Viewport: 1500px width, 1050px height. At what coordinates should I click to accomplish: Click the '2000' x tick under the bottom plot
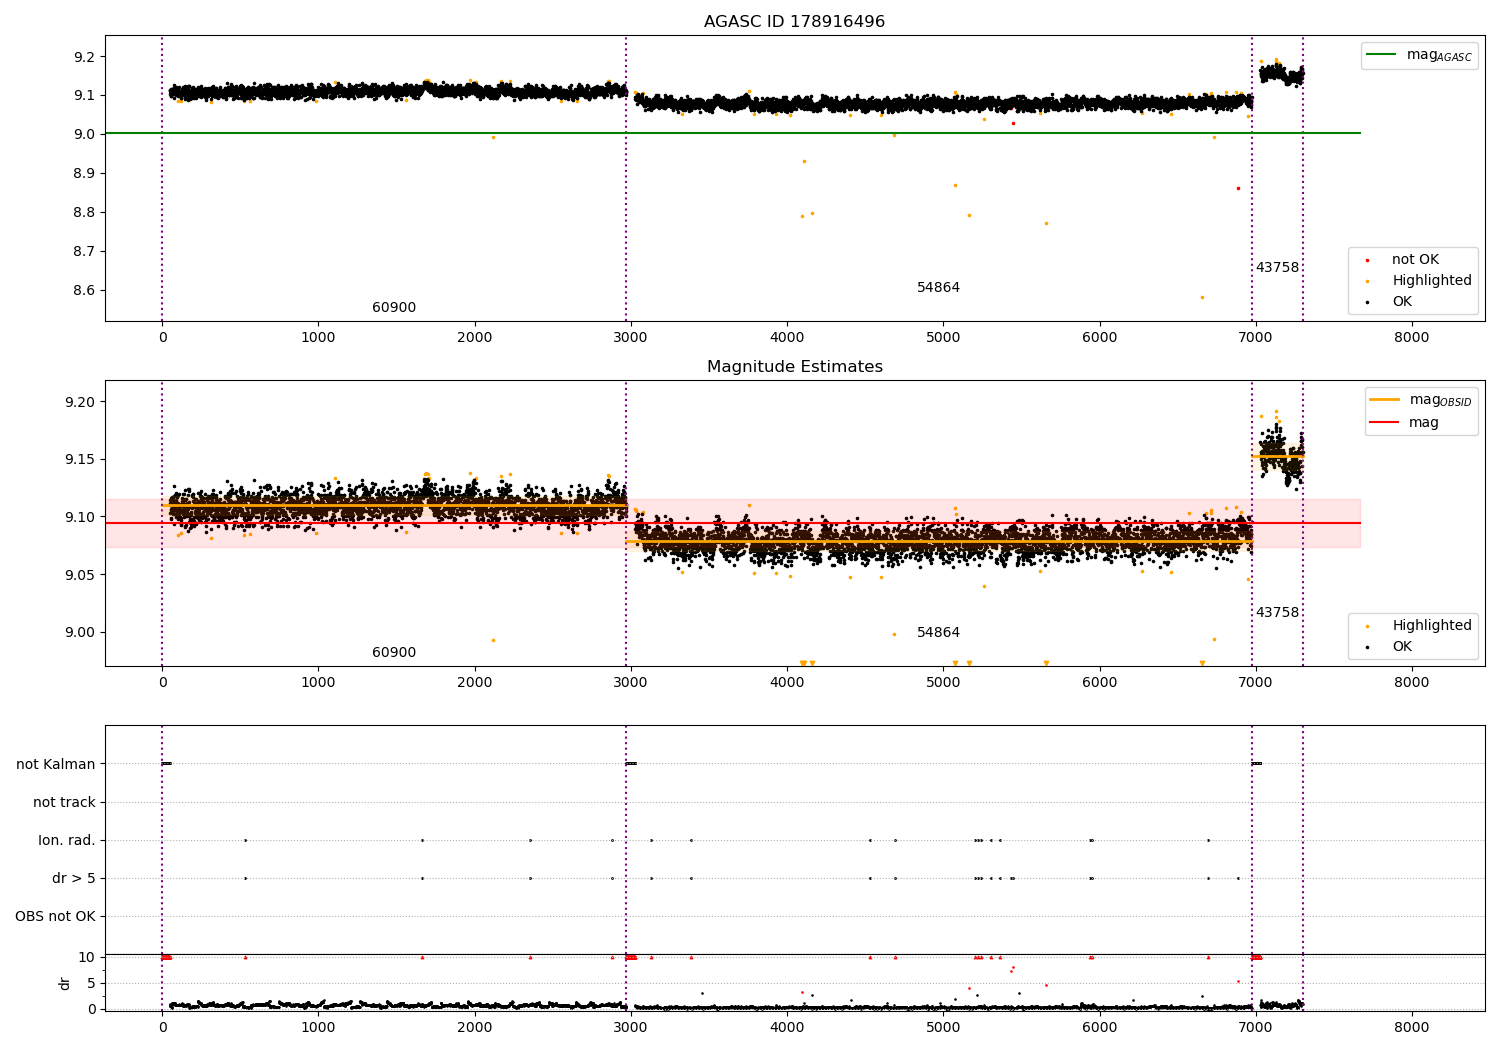[474, 1028]
